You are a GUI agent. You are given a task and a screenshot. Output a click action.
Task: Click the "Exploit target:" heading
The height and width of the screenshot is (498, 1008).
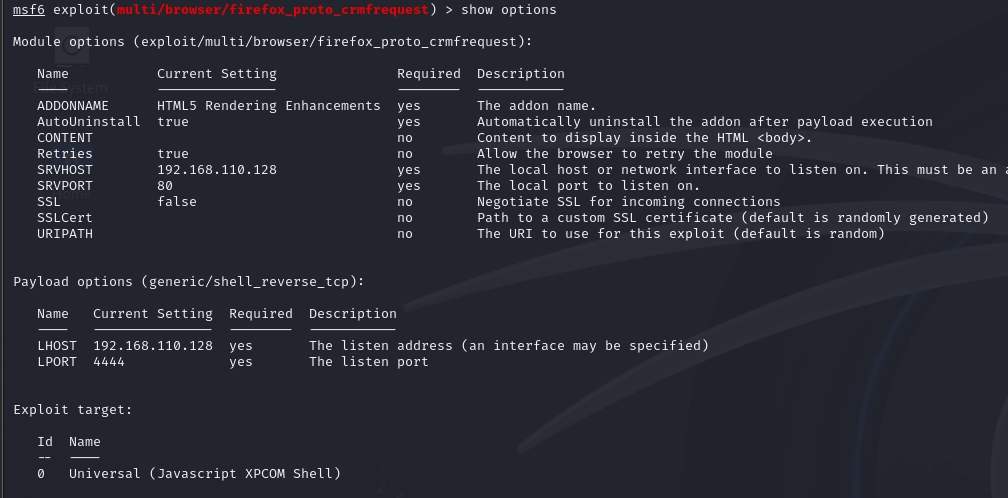pos(73,410)
